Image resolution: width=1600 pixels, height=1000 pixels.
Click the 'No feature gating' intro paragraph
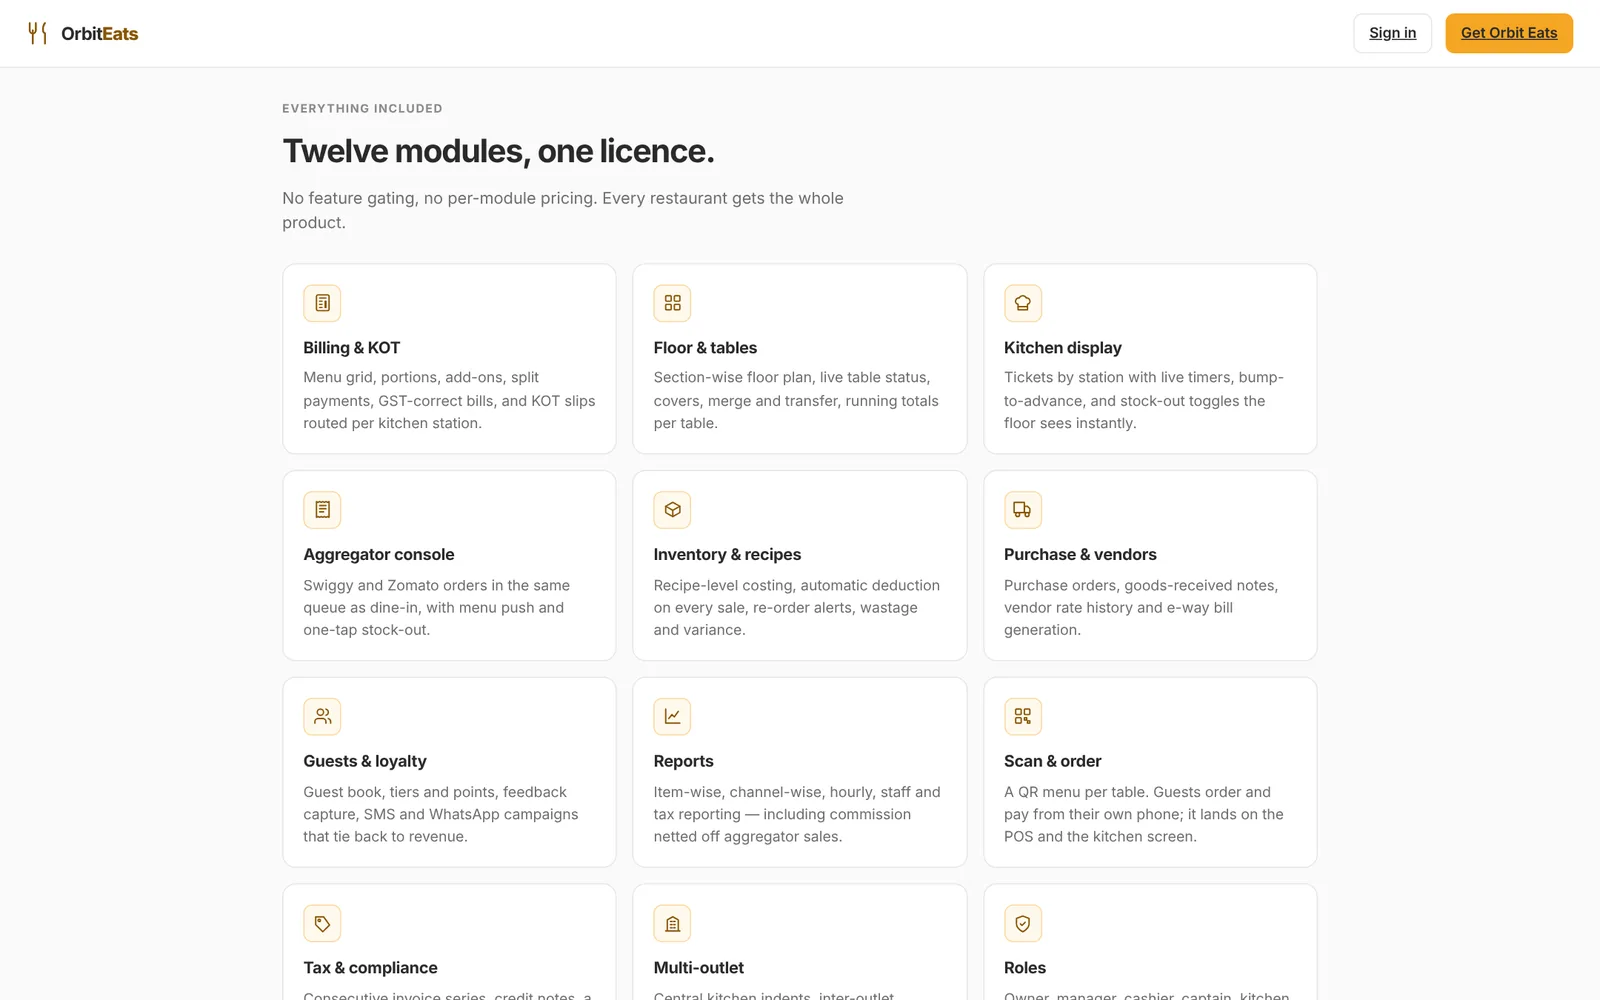coord(563,210)
